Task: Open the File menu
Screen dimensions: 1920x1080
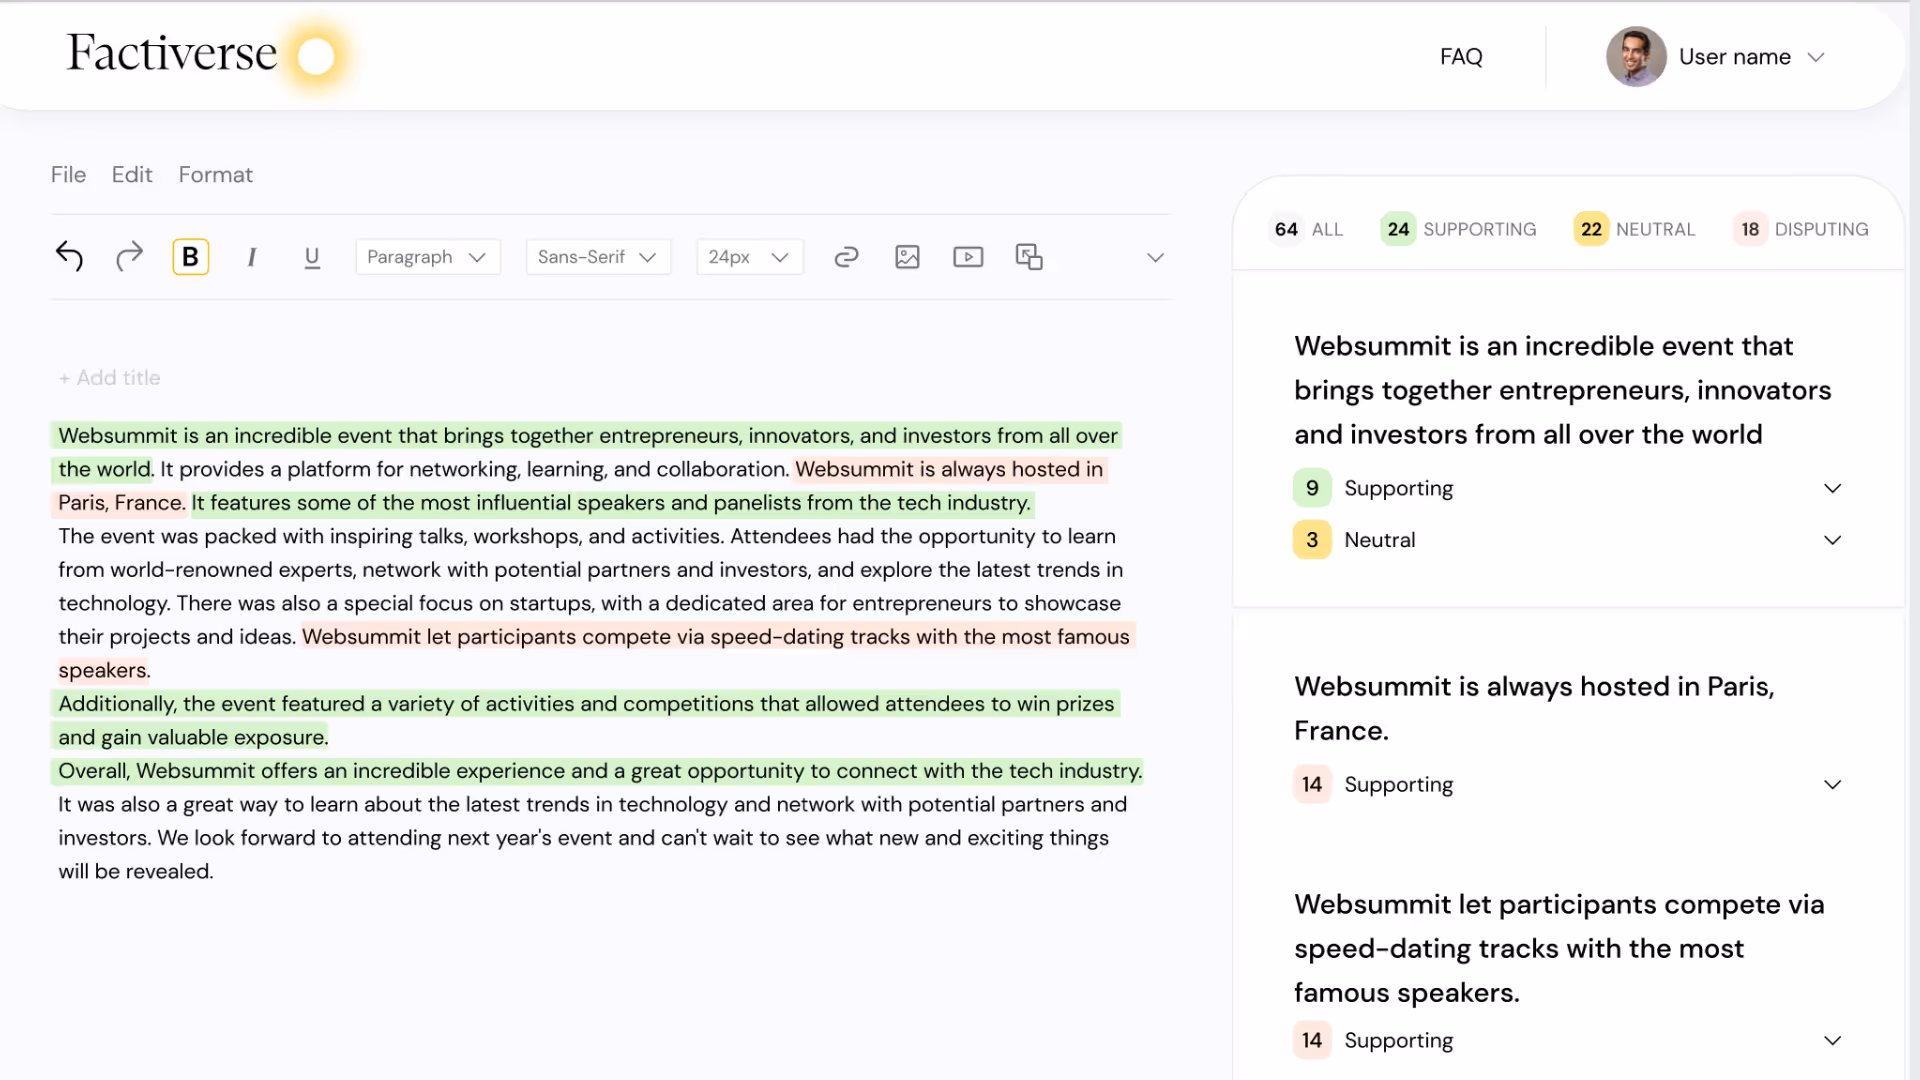Action: coord(68,174)
